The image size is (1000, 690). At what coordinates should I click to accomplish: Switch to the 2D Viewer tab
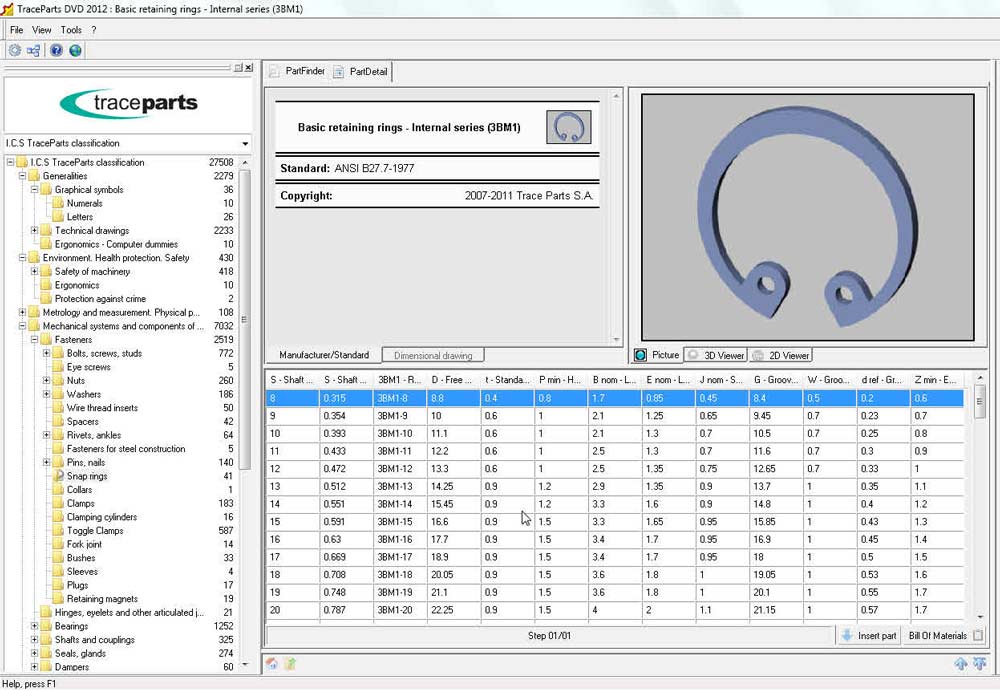(781, 355)
